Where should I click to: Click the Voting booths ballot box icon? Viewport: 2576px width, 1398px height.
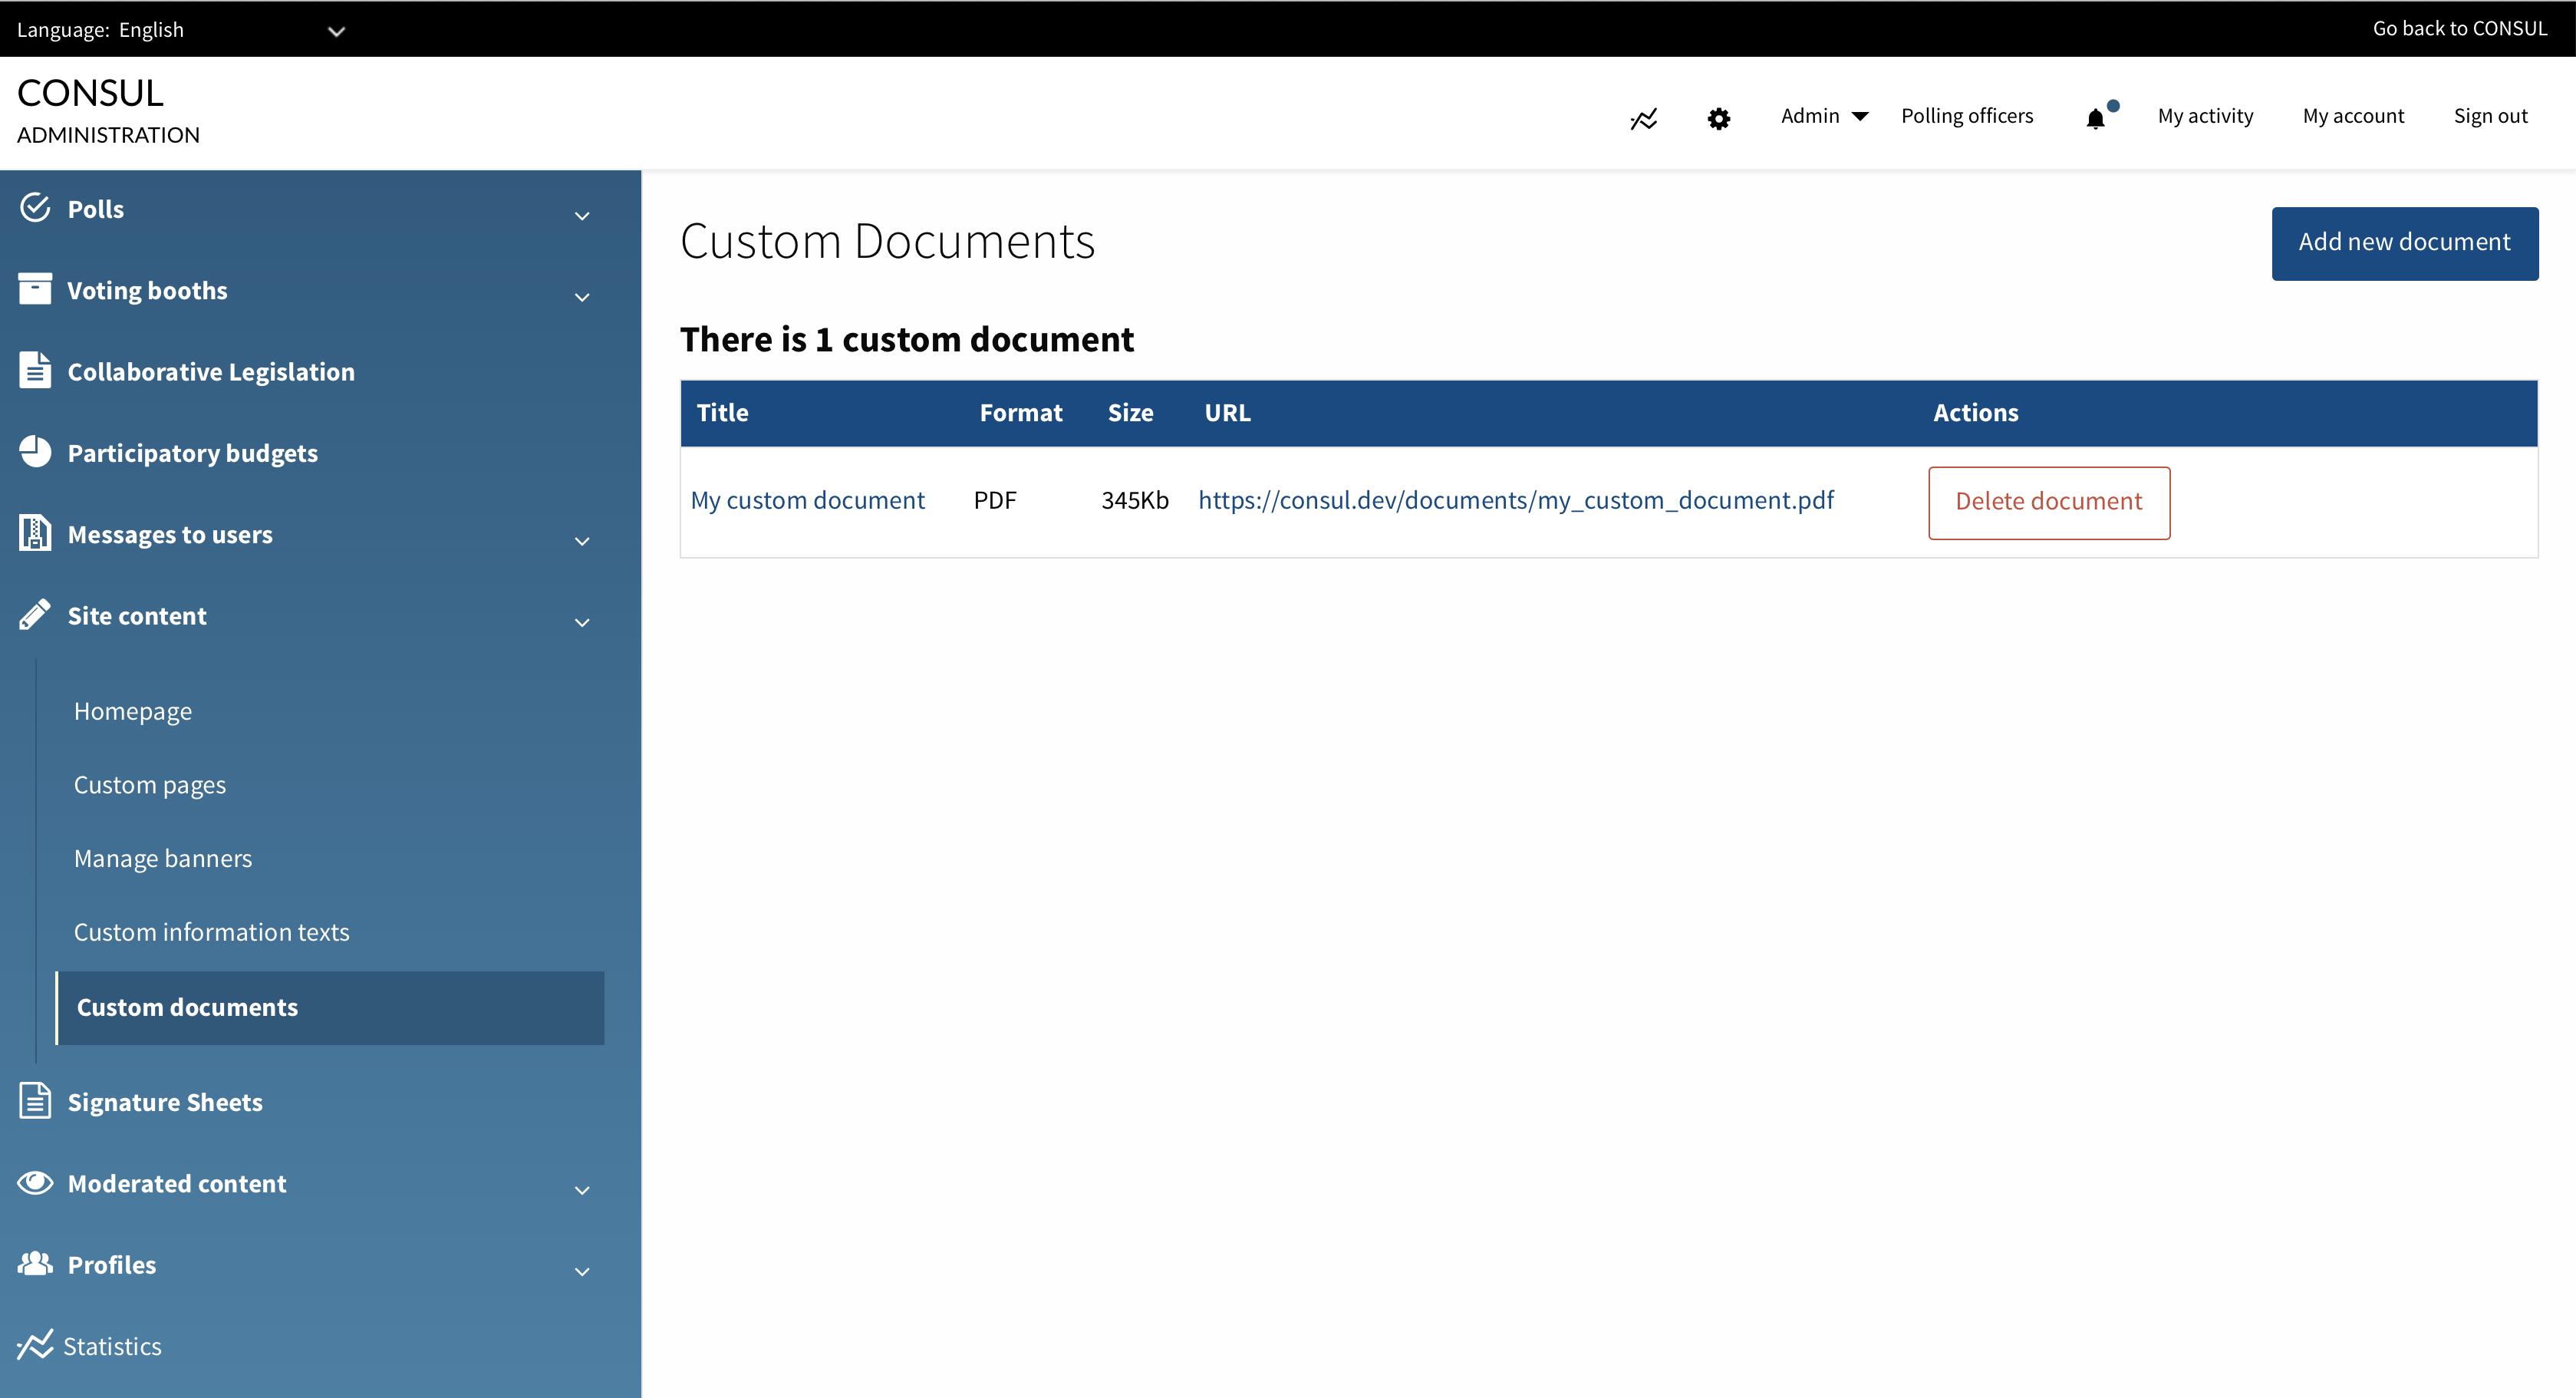(x=36, y=289)
